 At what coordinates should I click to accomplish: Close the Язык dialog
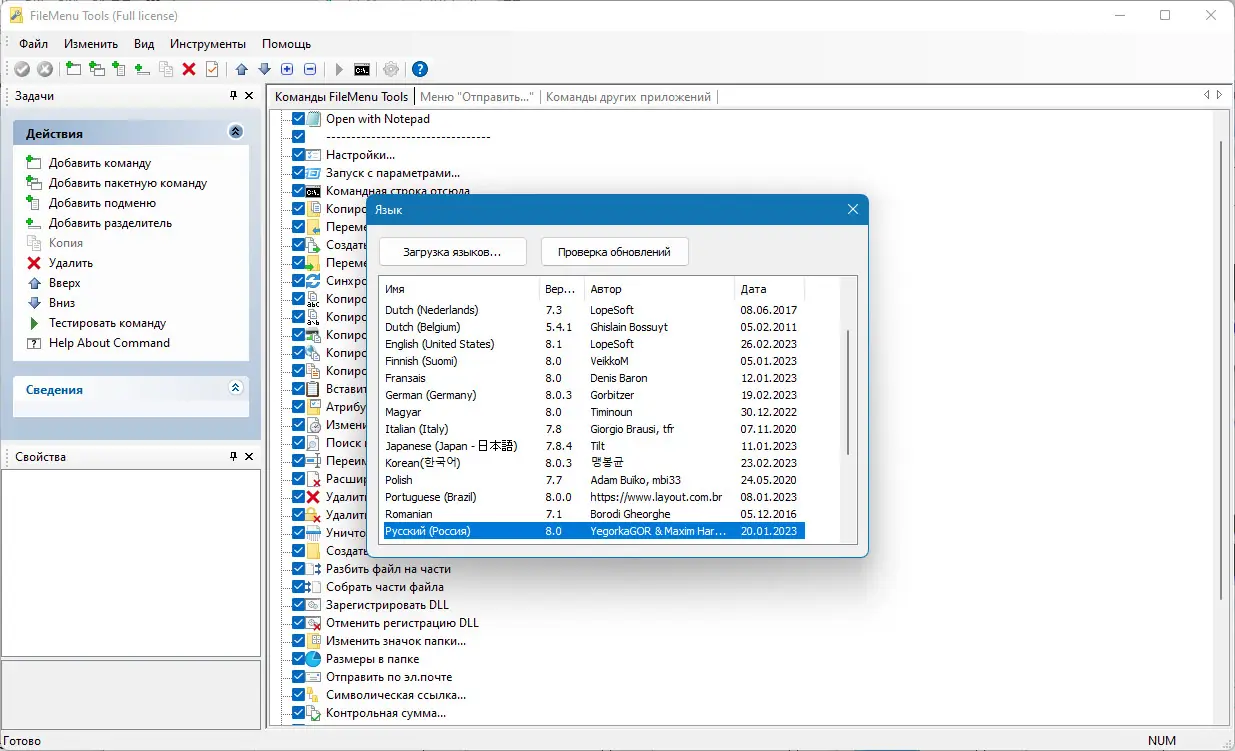click(x=852, y=209)
